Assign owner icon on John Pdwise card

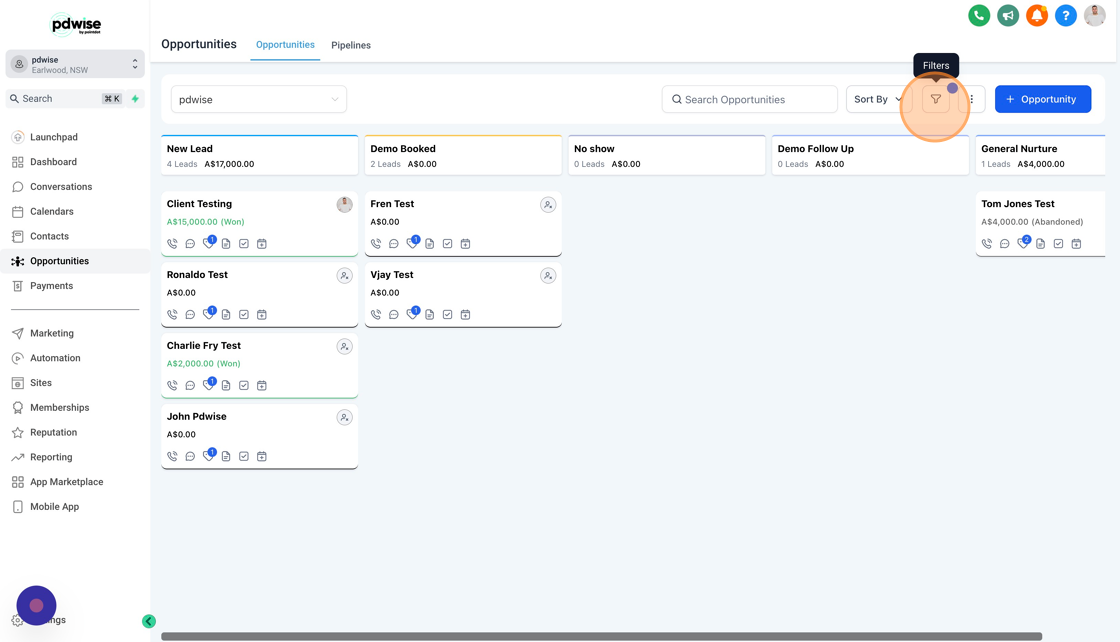click(x=344, y=417)
